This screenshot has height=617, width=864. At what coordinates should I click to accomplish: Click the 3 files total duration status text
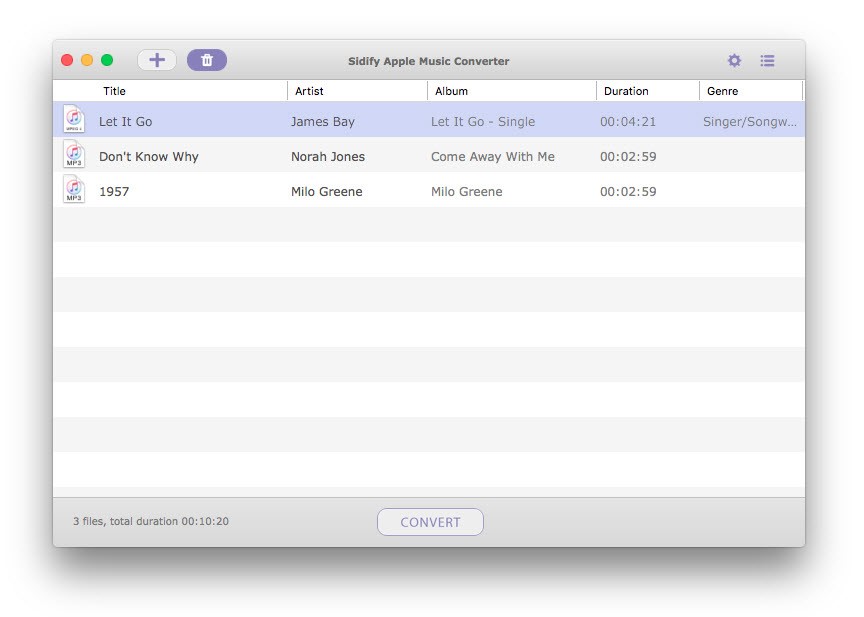click(x=151, y=521)
